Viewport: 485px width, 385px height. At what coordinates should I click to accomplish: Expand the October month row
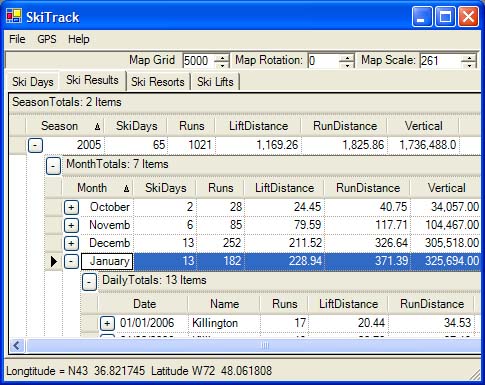(x=71, y=207)
